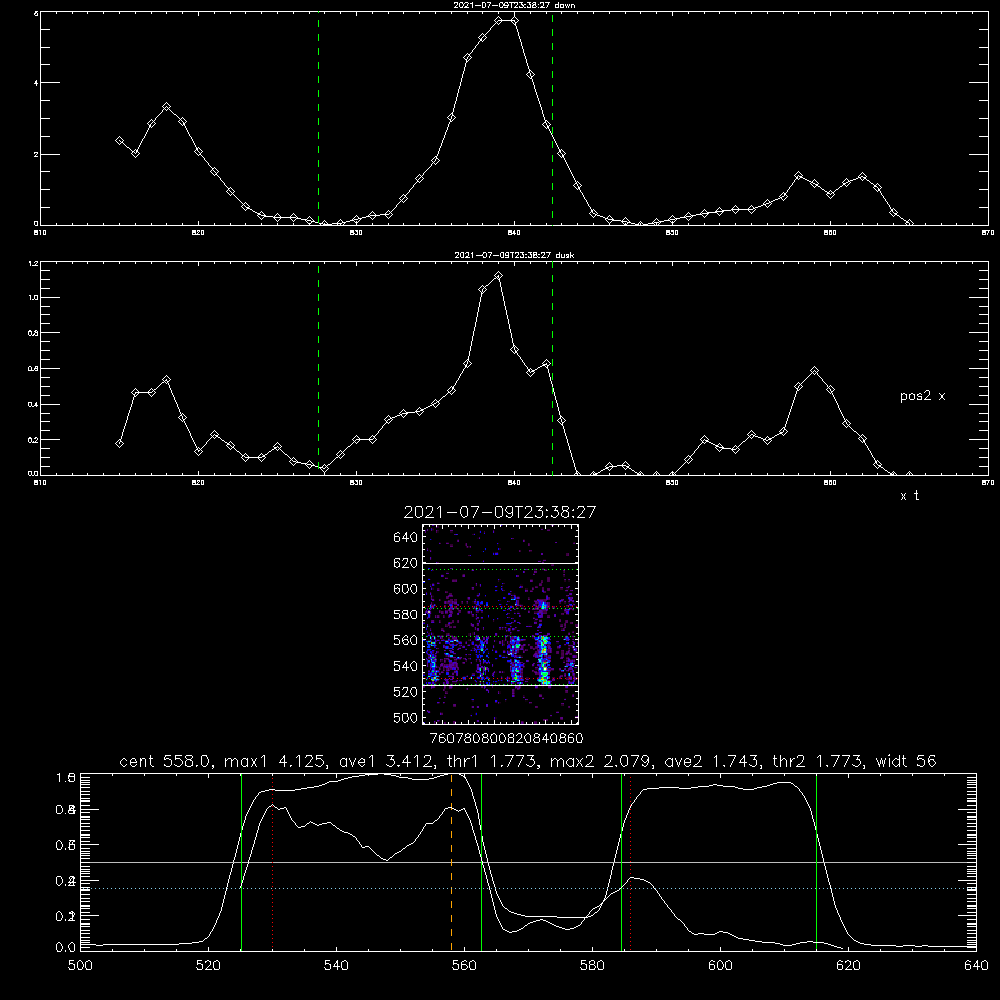Click the spectrogram y-axis label '600'
The width and height of the screenshot is (1000, 1000).
coord(406,589)
